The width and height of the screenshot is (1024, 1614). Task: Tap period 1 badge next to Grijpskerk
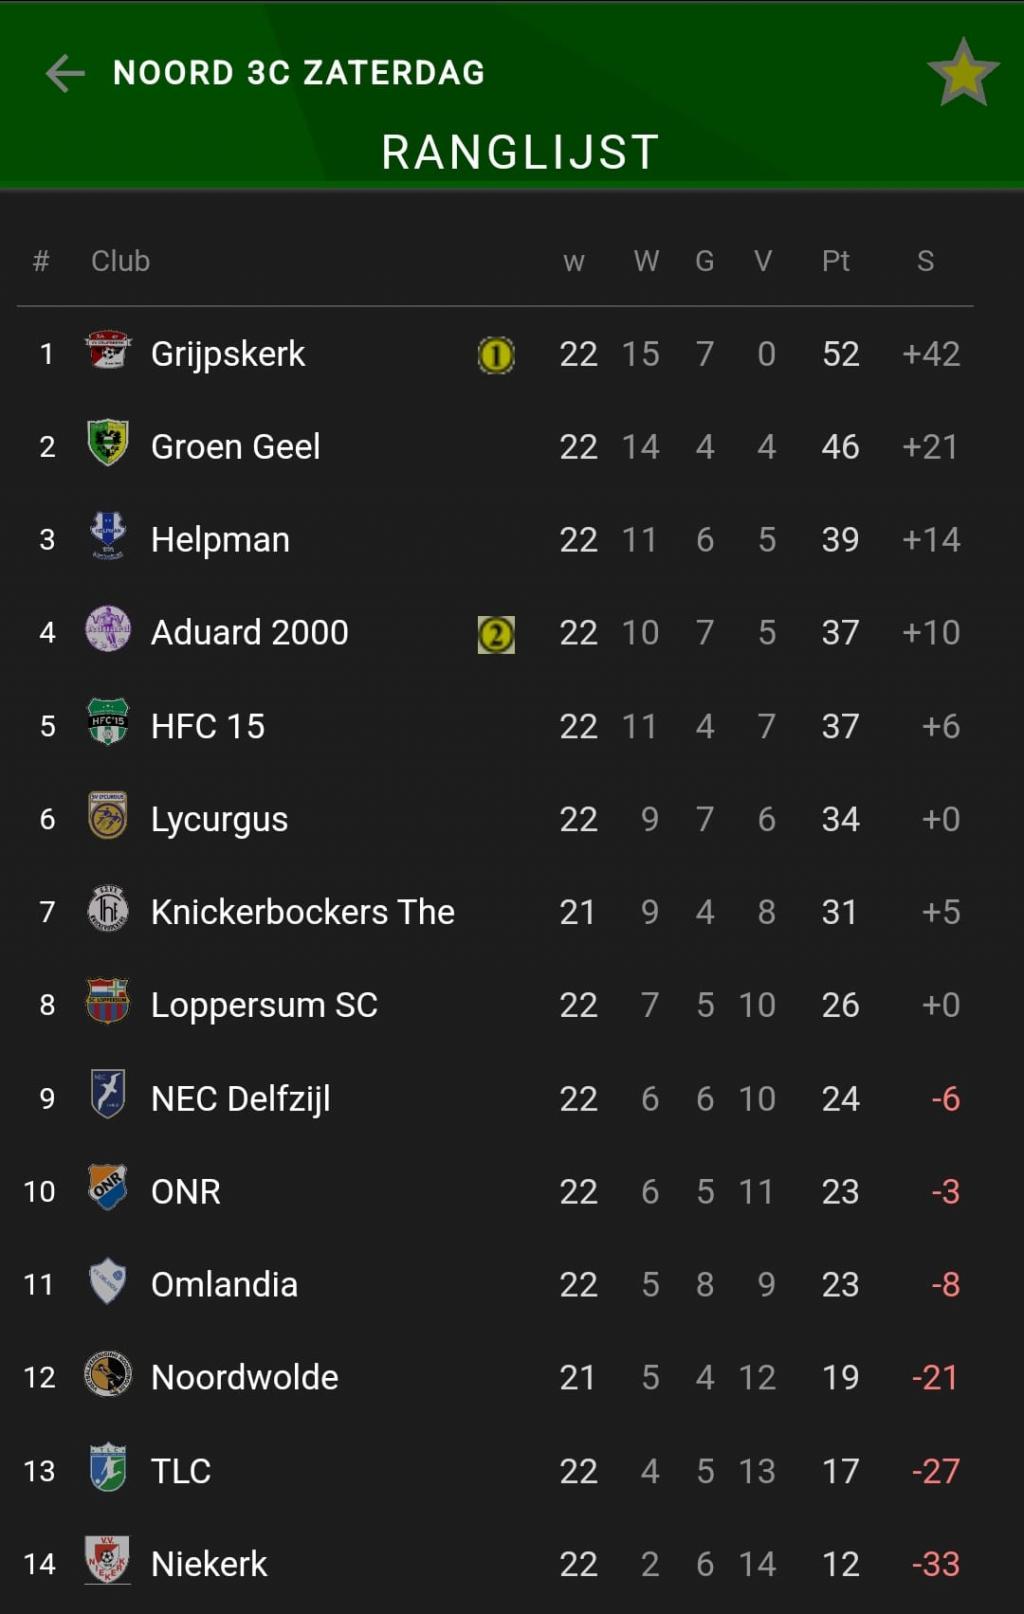[496, 355]
